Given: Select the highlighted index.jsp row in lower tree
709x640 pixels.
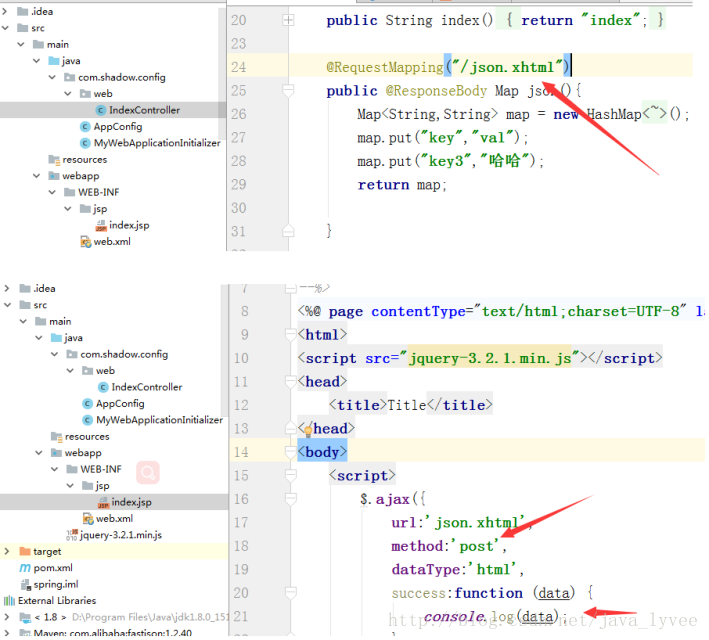Looking at the screenshot, I should click(x=114, y=502).
